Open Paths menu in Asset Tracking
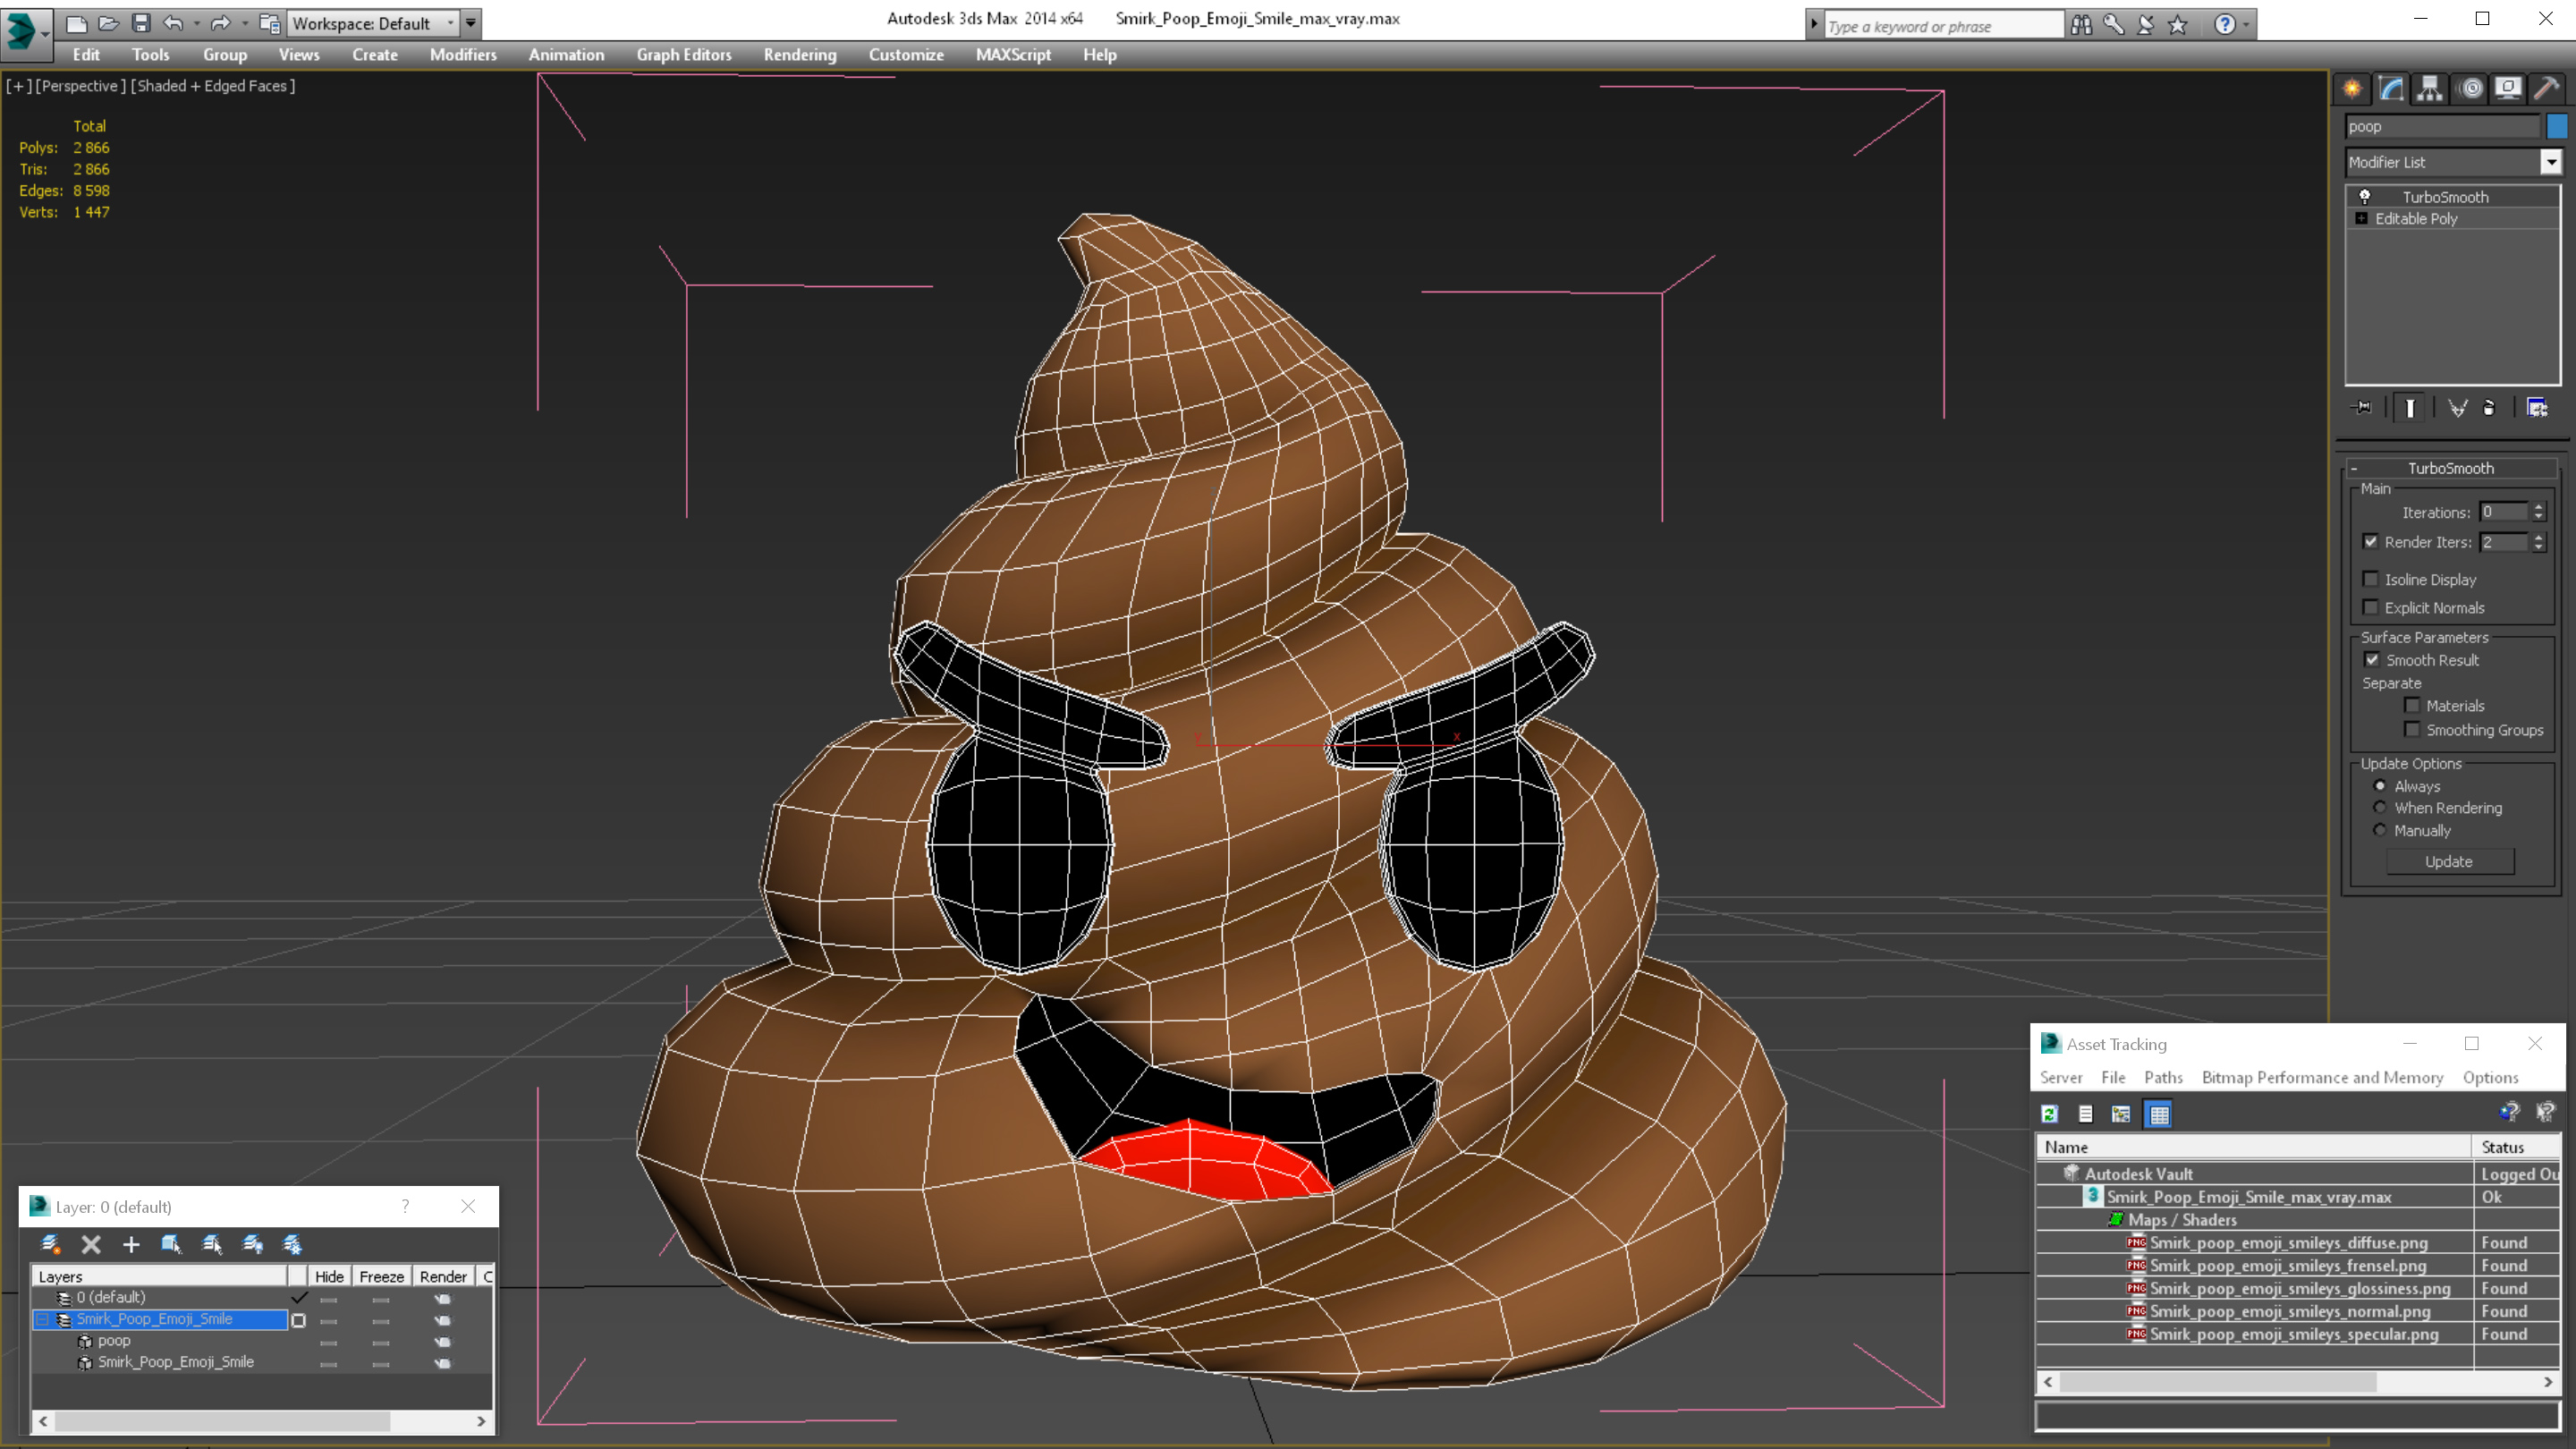2576x1449 pixels. 2163,1077
